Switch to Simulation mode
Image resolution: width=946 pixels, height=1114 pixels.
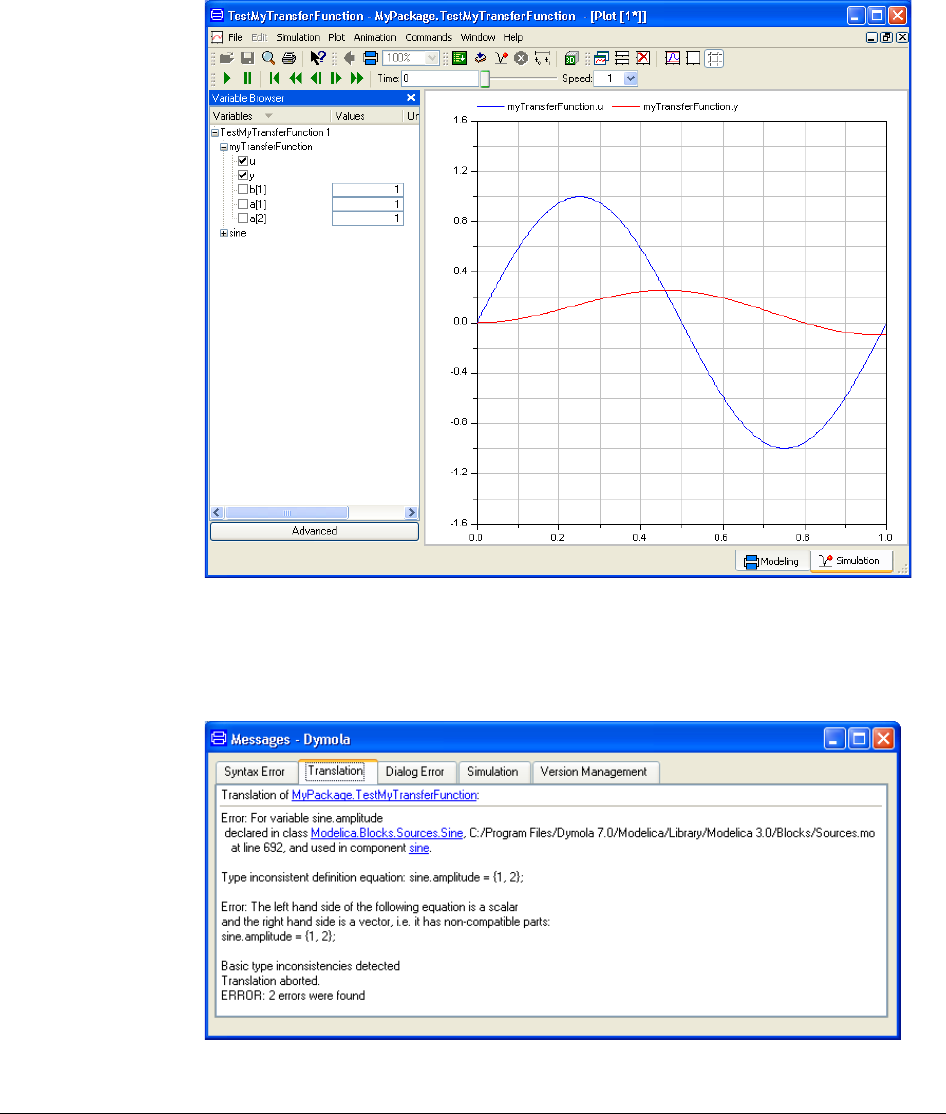click(851, 561)
